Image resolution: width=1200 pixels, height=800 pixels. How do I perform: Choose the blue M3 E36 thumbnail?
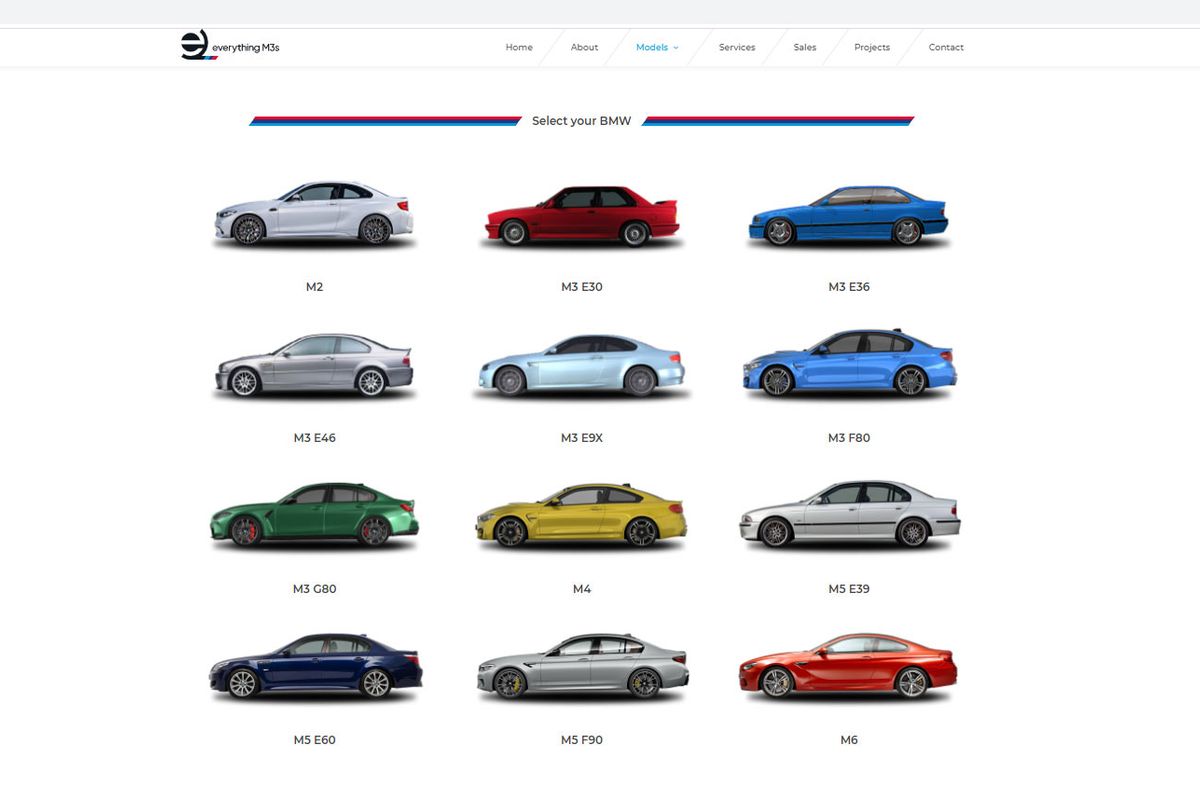849,214
